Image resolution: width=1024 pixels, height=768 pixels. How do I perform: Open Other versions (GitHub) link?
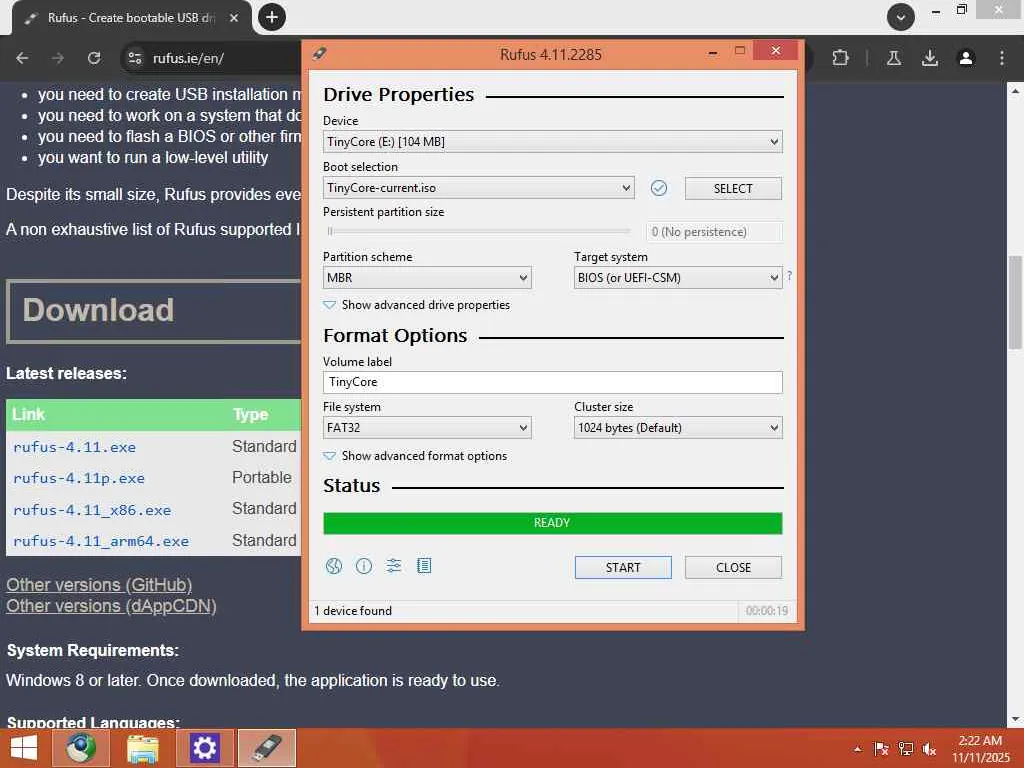pyautogui.click(x=99, y=584)
